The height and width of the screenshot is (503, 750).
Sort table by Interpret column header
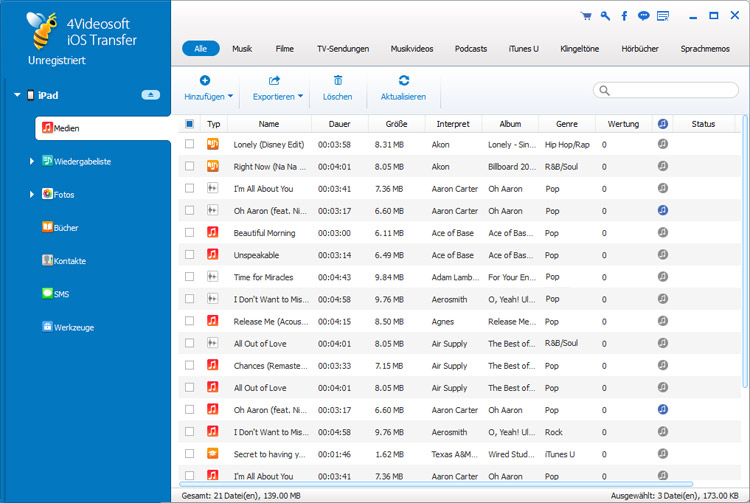click(453, 124)
